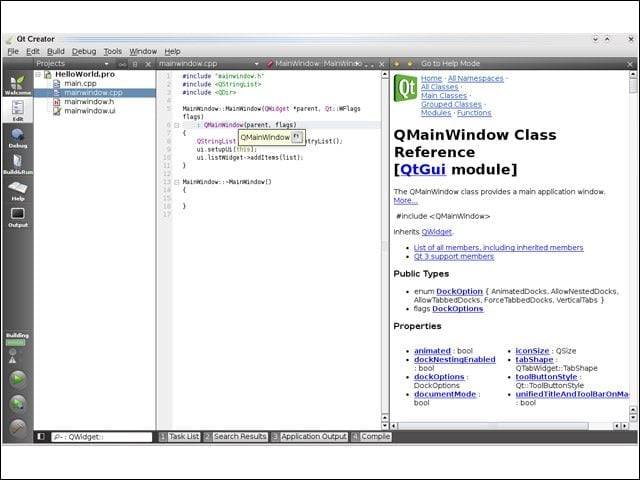Click Go to Help Mode button

450,64
